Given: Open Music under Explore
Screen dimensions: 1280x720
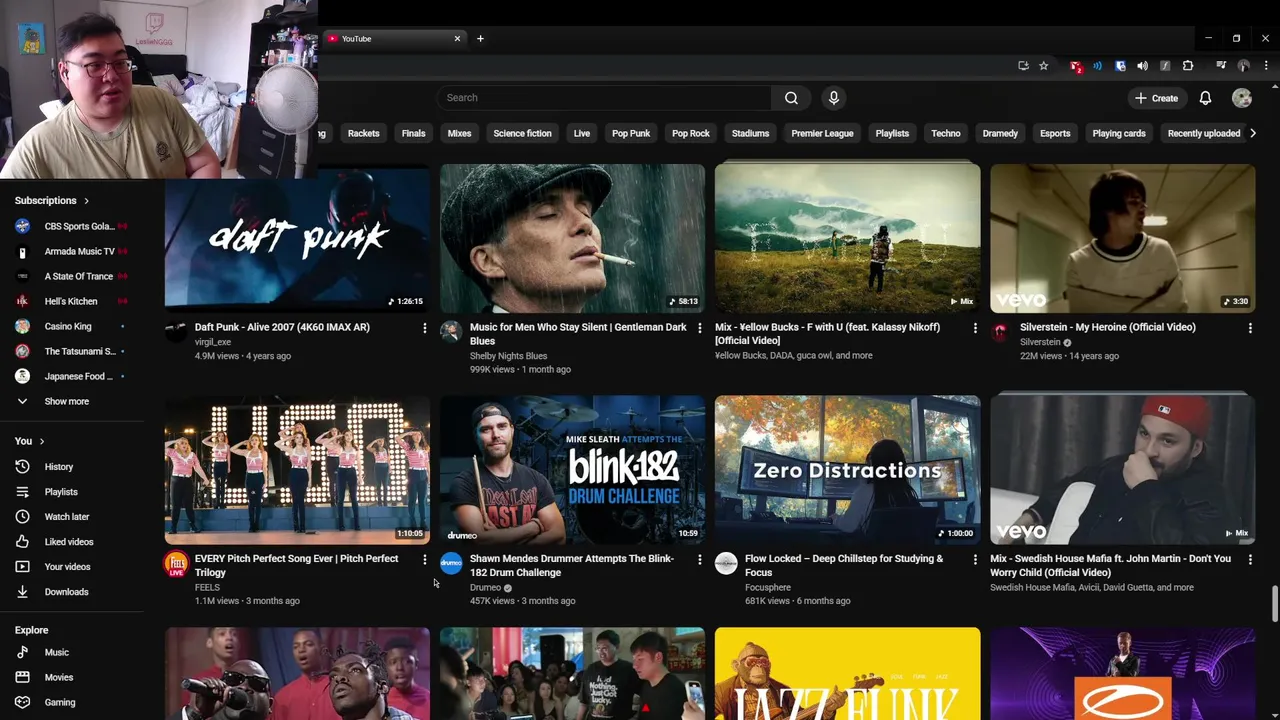Looking at the screenshot, I should pyautogui.click(x=56, y=652).
